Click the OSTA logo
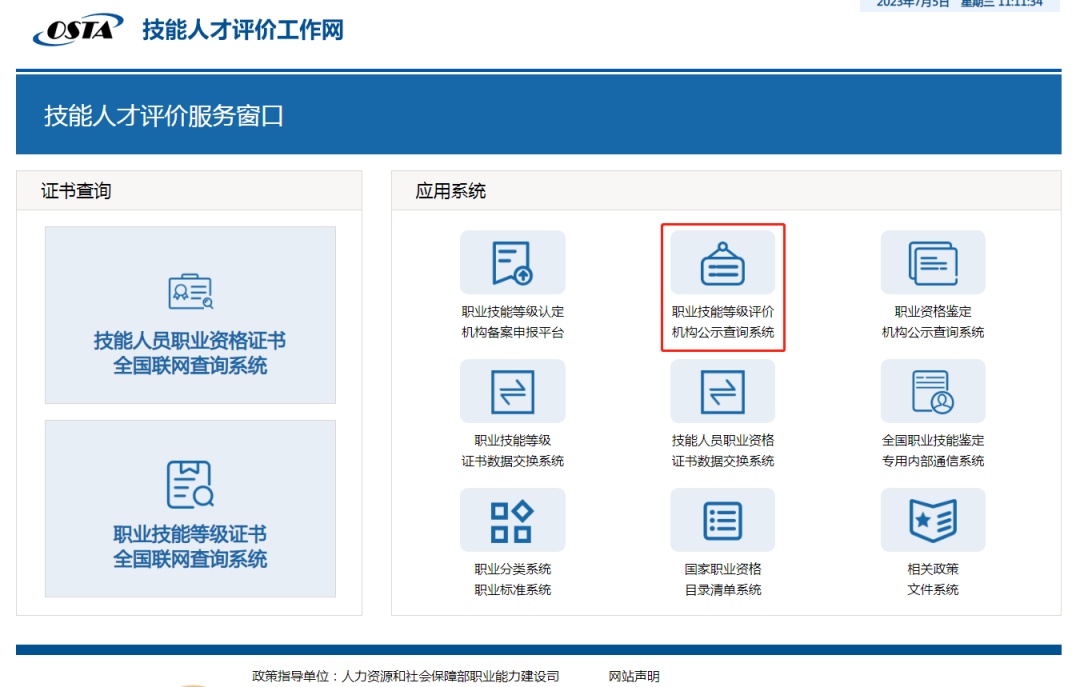The width and height of the screenshot is (1080, 687). point(78,29)
